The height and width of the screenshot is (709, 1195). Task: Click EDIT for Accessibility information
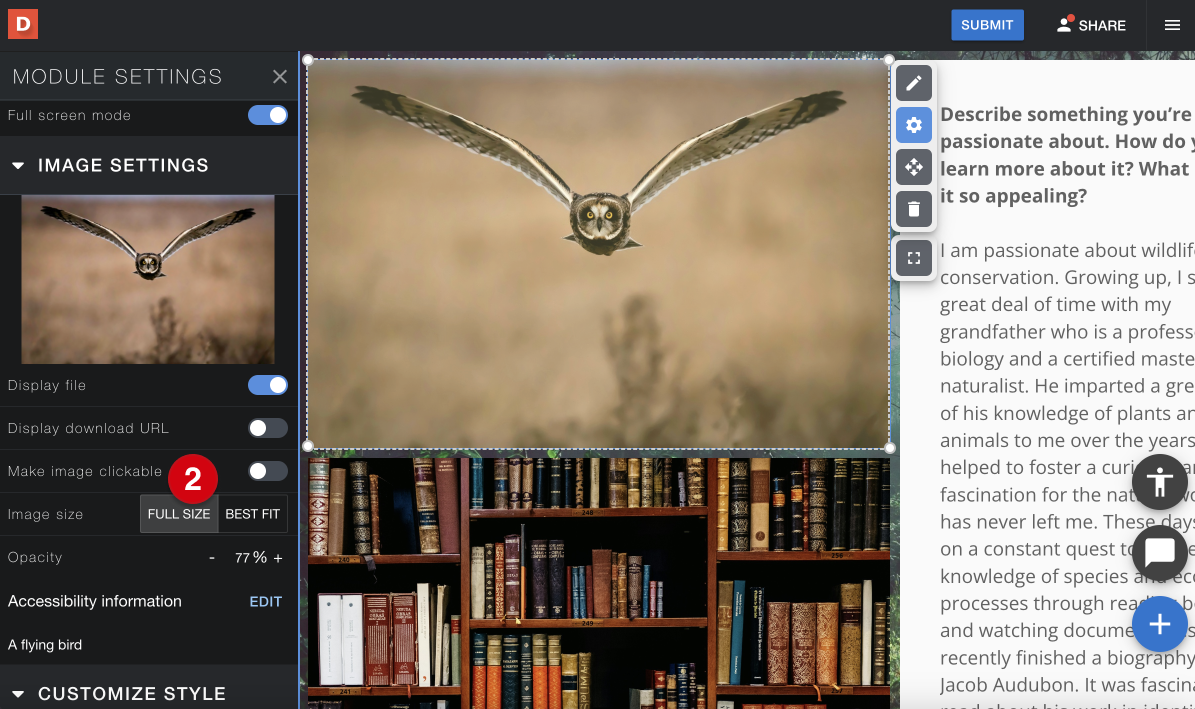pos(265,602)
